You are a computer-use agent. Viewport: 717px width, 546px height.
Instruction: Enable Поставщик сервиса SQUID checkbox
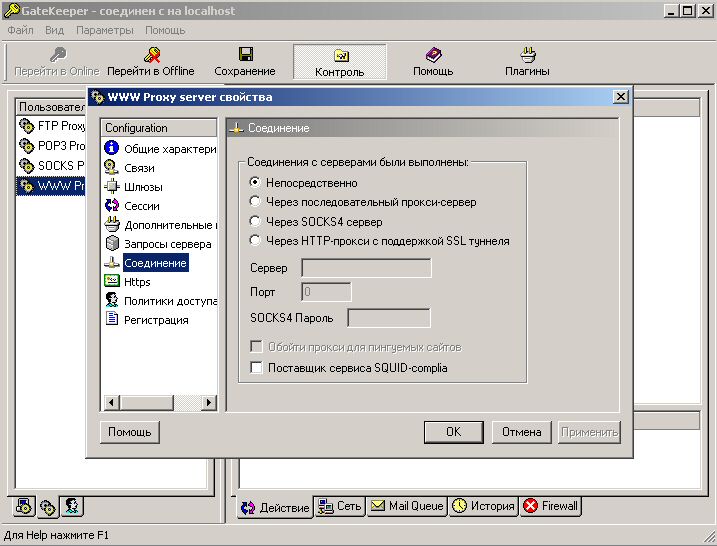(256, 368)
